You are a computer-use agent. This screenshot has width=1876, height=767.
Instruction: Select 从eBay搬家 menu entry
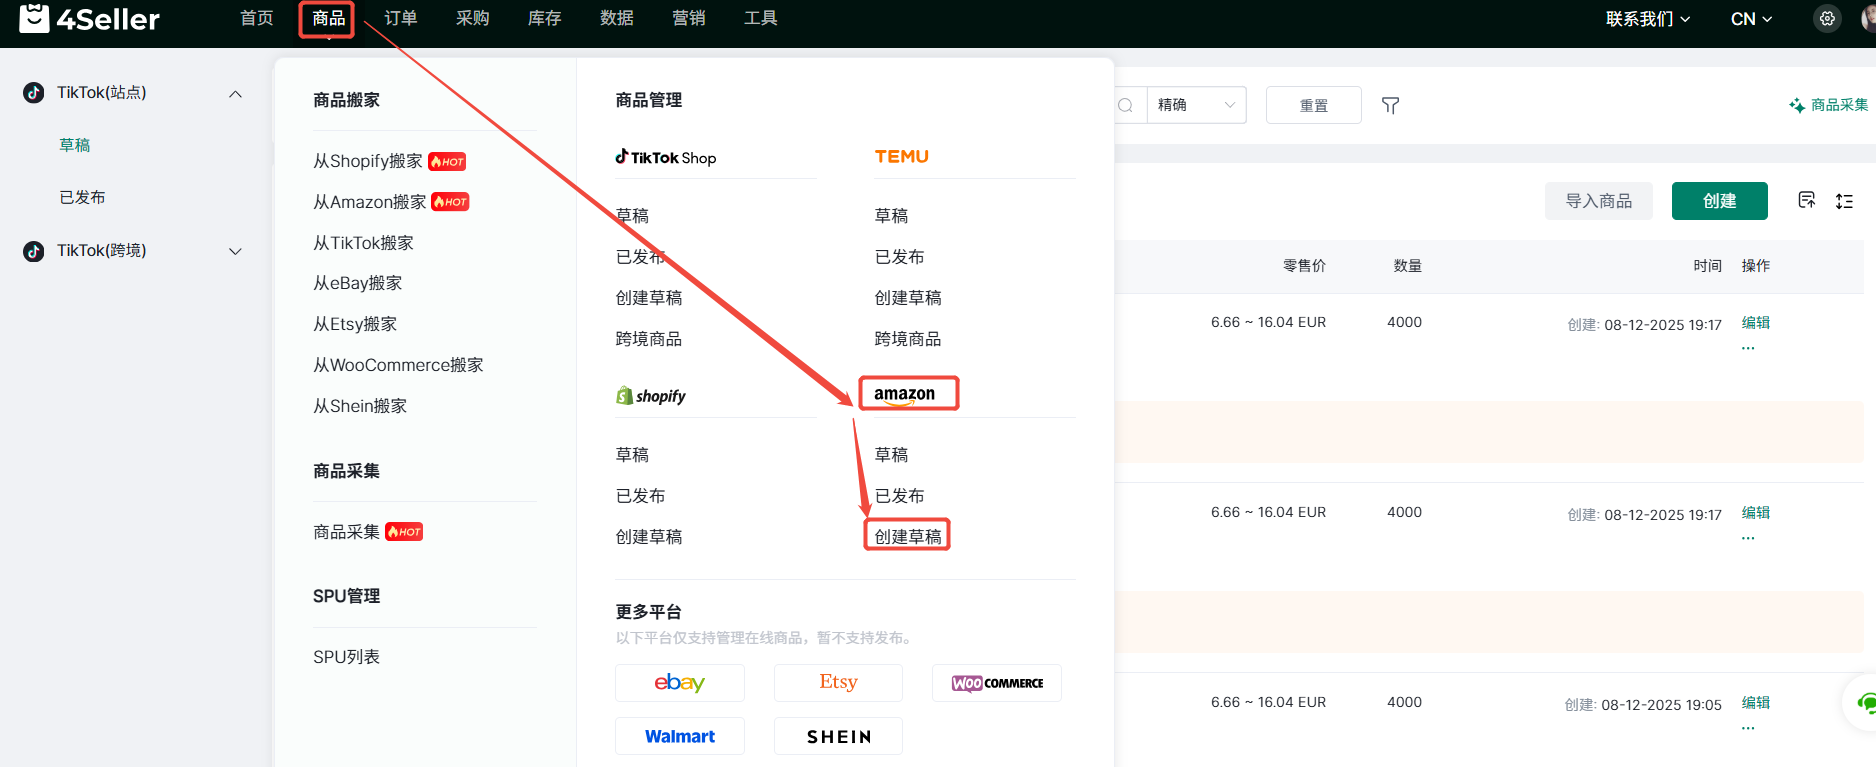tap(357, 283)
